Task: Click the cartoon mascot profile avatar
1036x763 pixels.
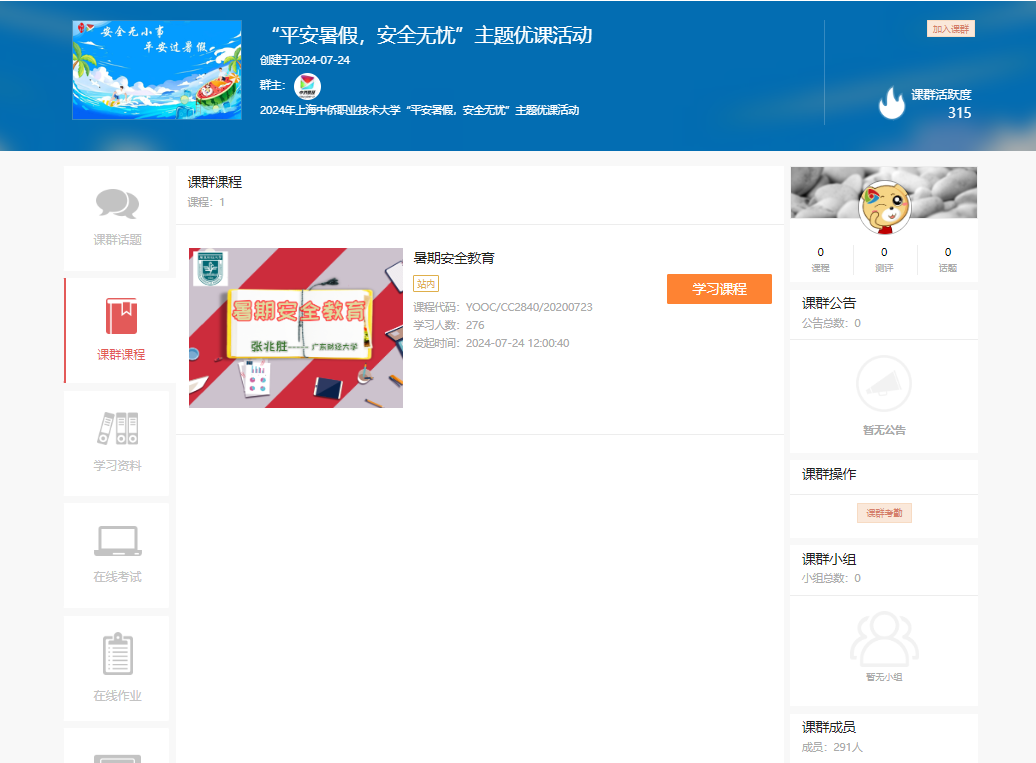Action: 885,207
